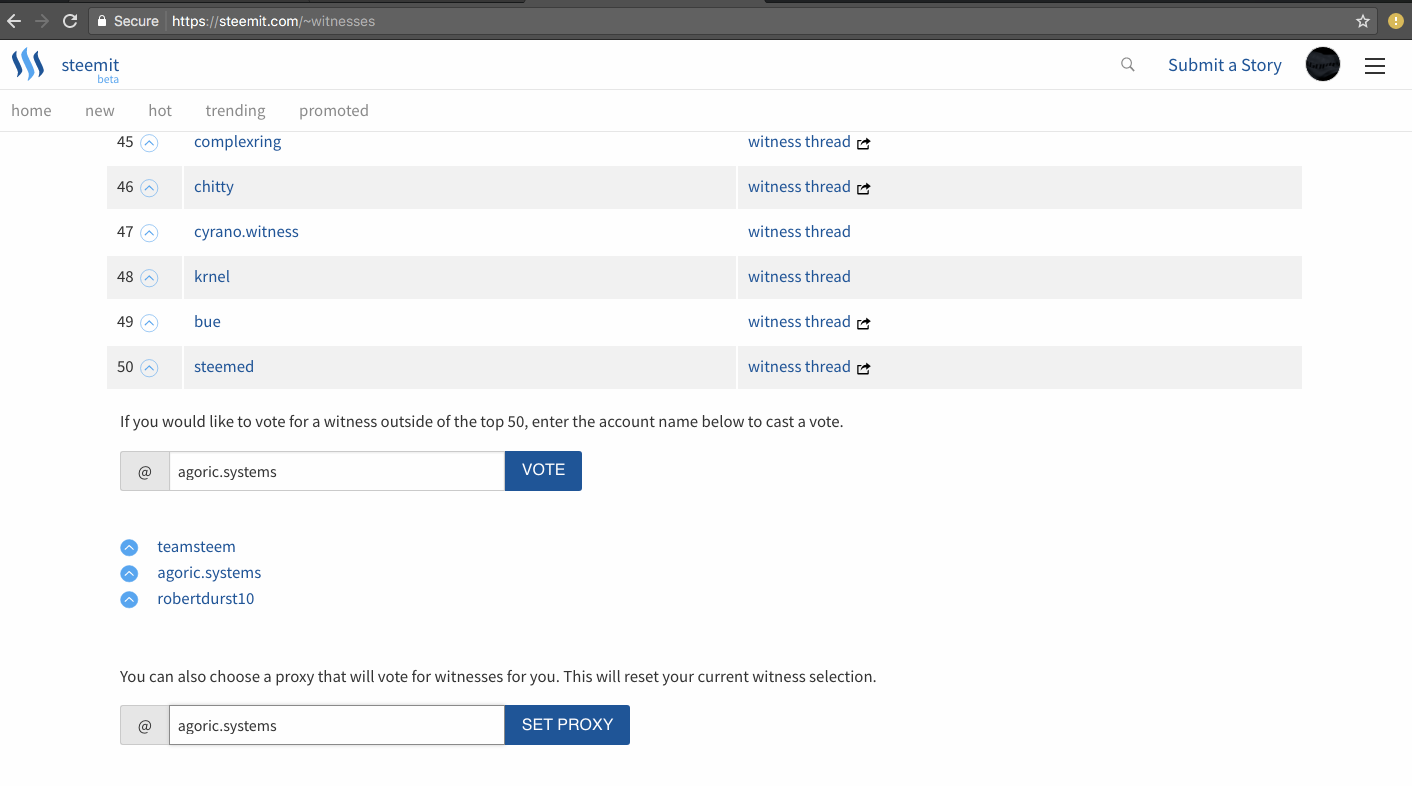Upvote witness complexring
The width and height of the screenshot is (1412, 786).
coord(149,143)
